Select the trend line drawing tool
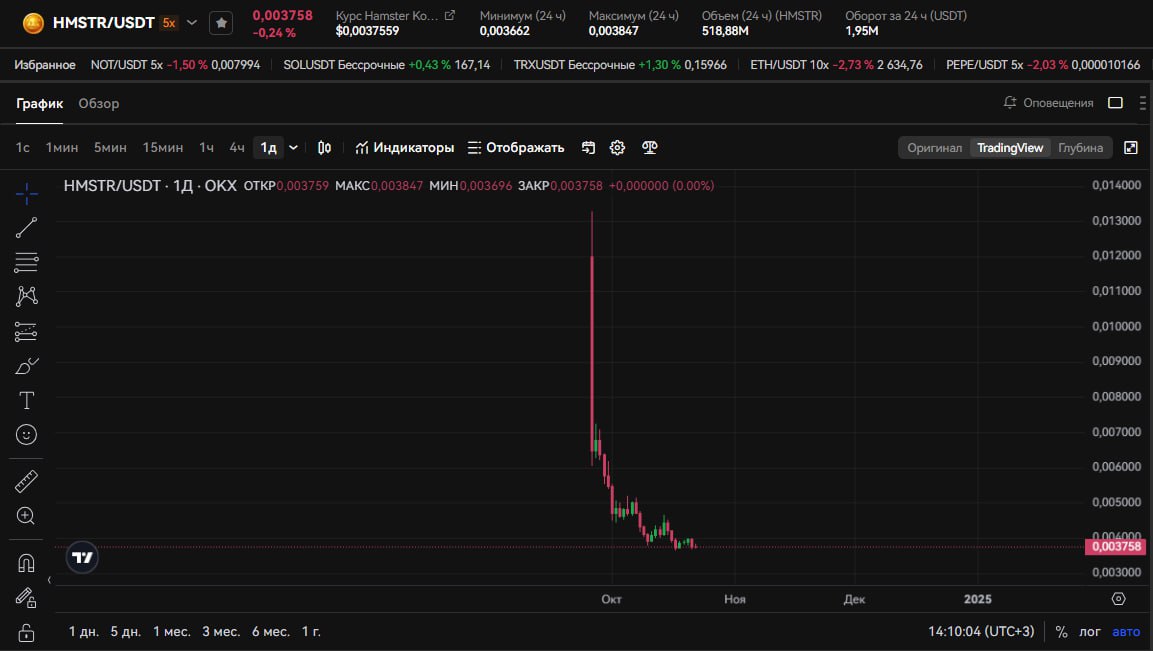 click(26, 228)
